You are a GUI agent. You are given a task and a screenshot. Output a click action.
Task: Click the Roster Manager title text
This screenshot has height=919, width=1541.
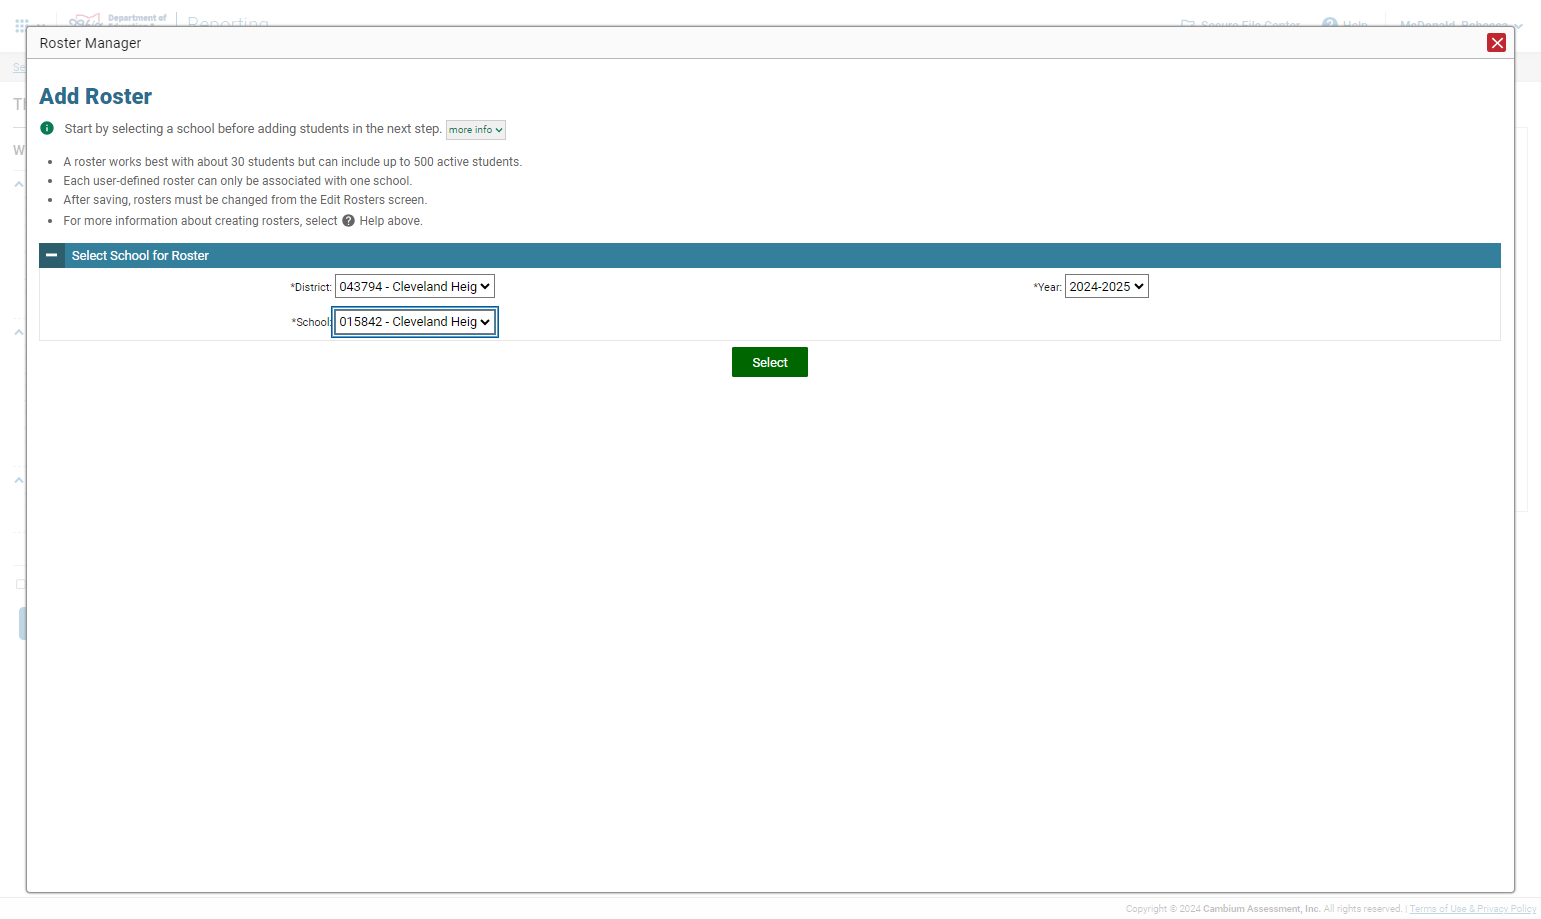coord(90,43)
